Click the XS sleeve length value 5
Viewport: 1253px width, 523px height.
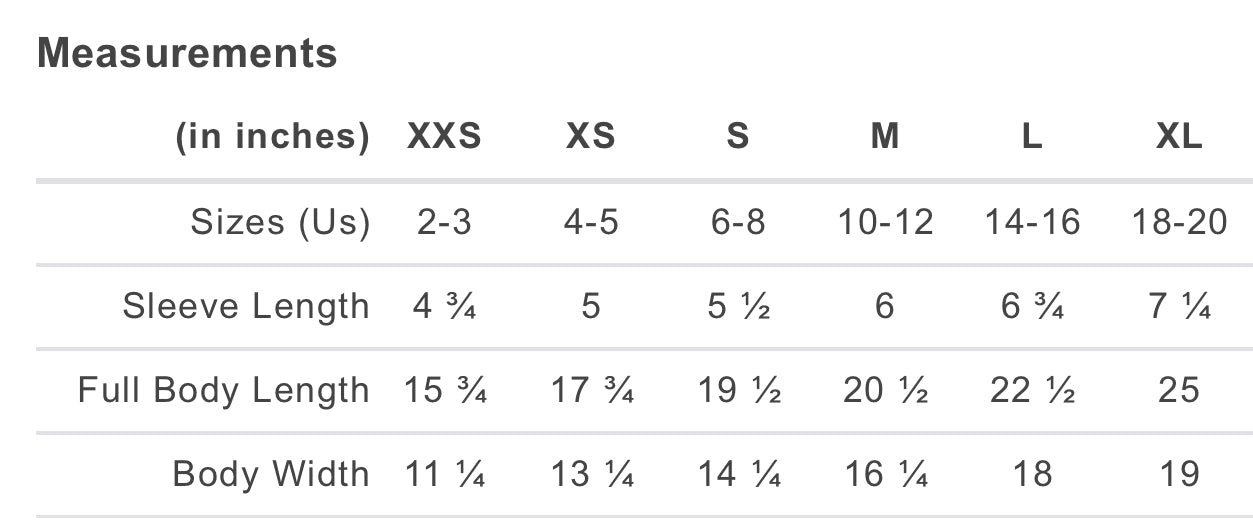click(591, 306)
